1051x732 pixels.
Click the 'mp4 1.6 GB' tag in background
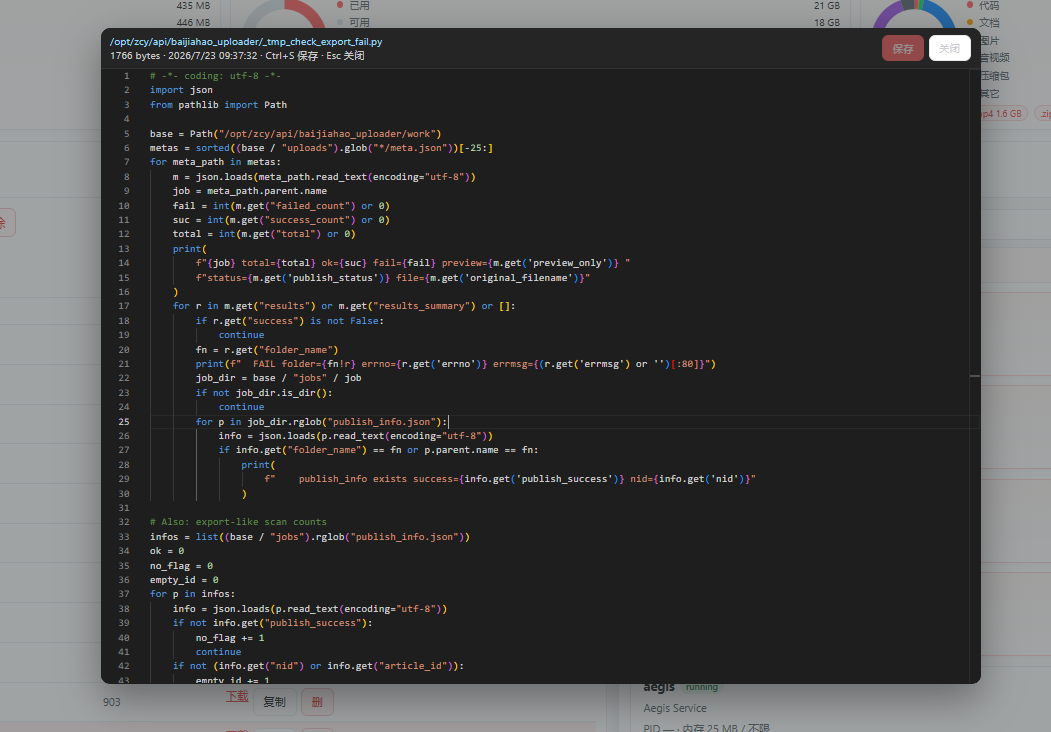pos(1003,114)
